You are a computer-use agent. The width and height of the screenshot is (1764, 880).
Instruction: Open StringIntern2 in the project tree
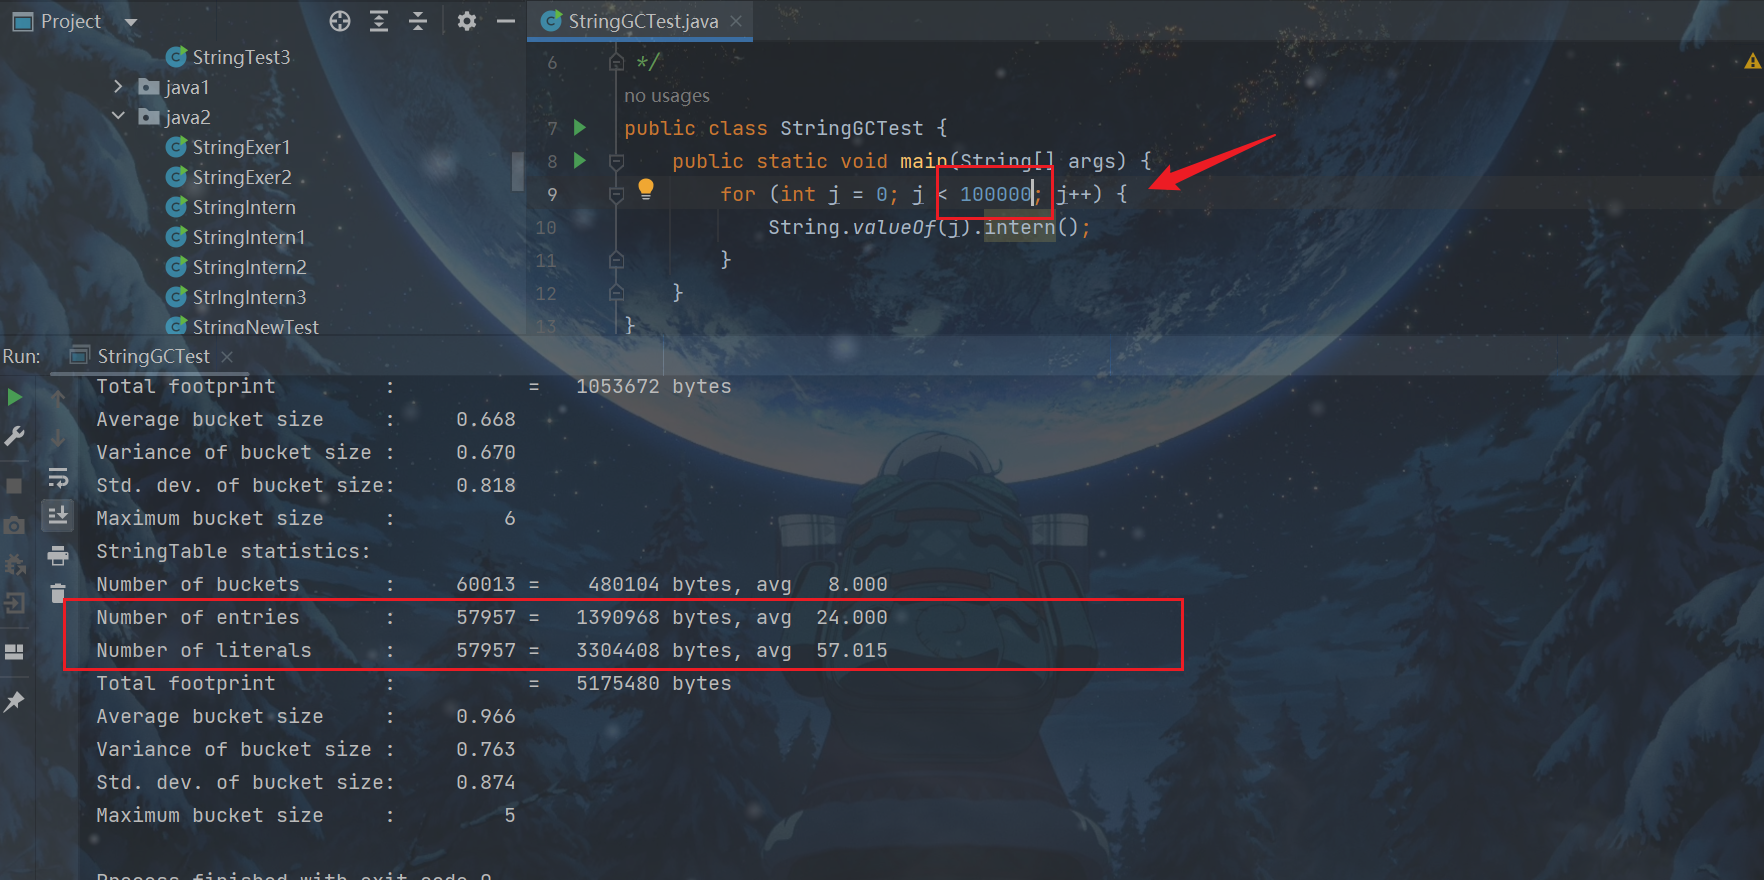249,267
